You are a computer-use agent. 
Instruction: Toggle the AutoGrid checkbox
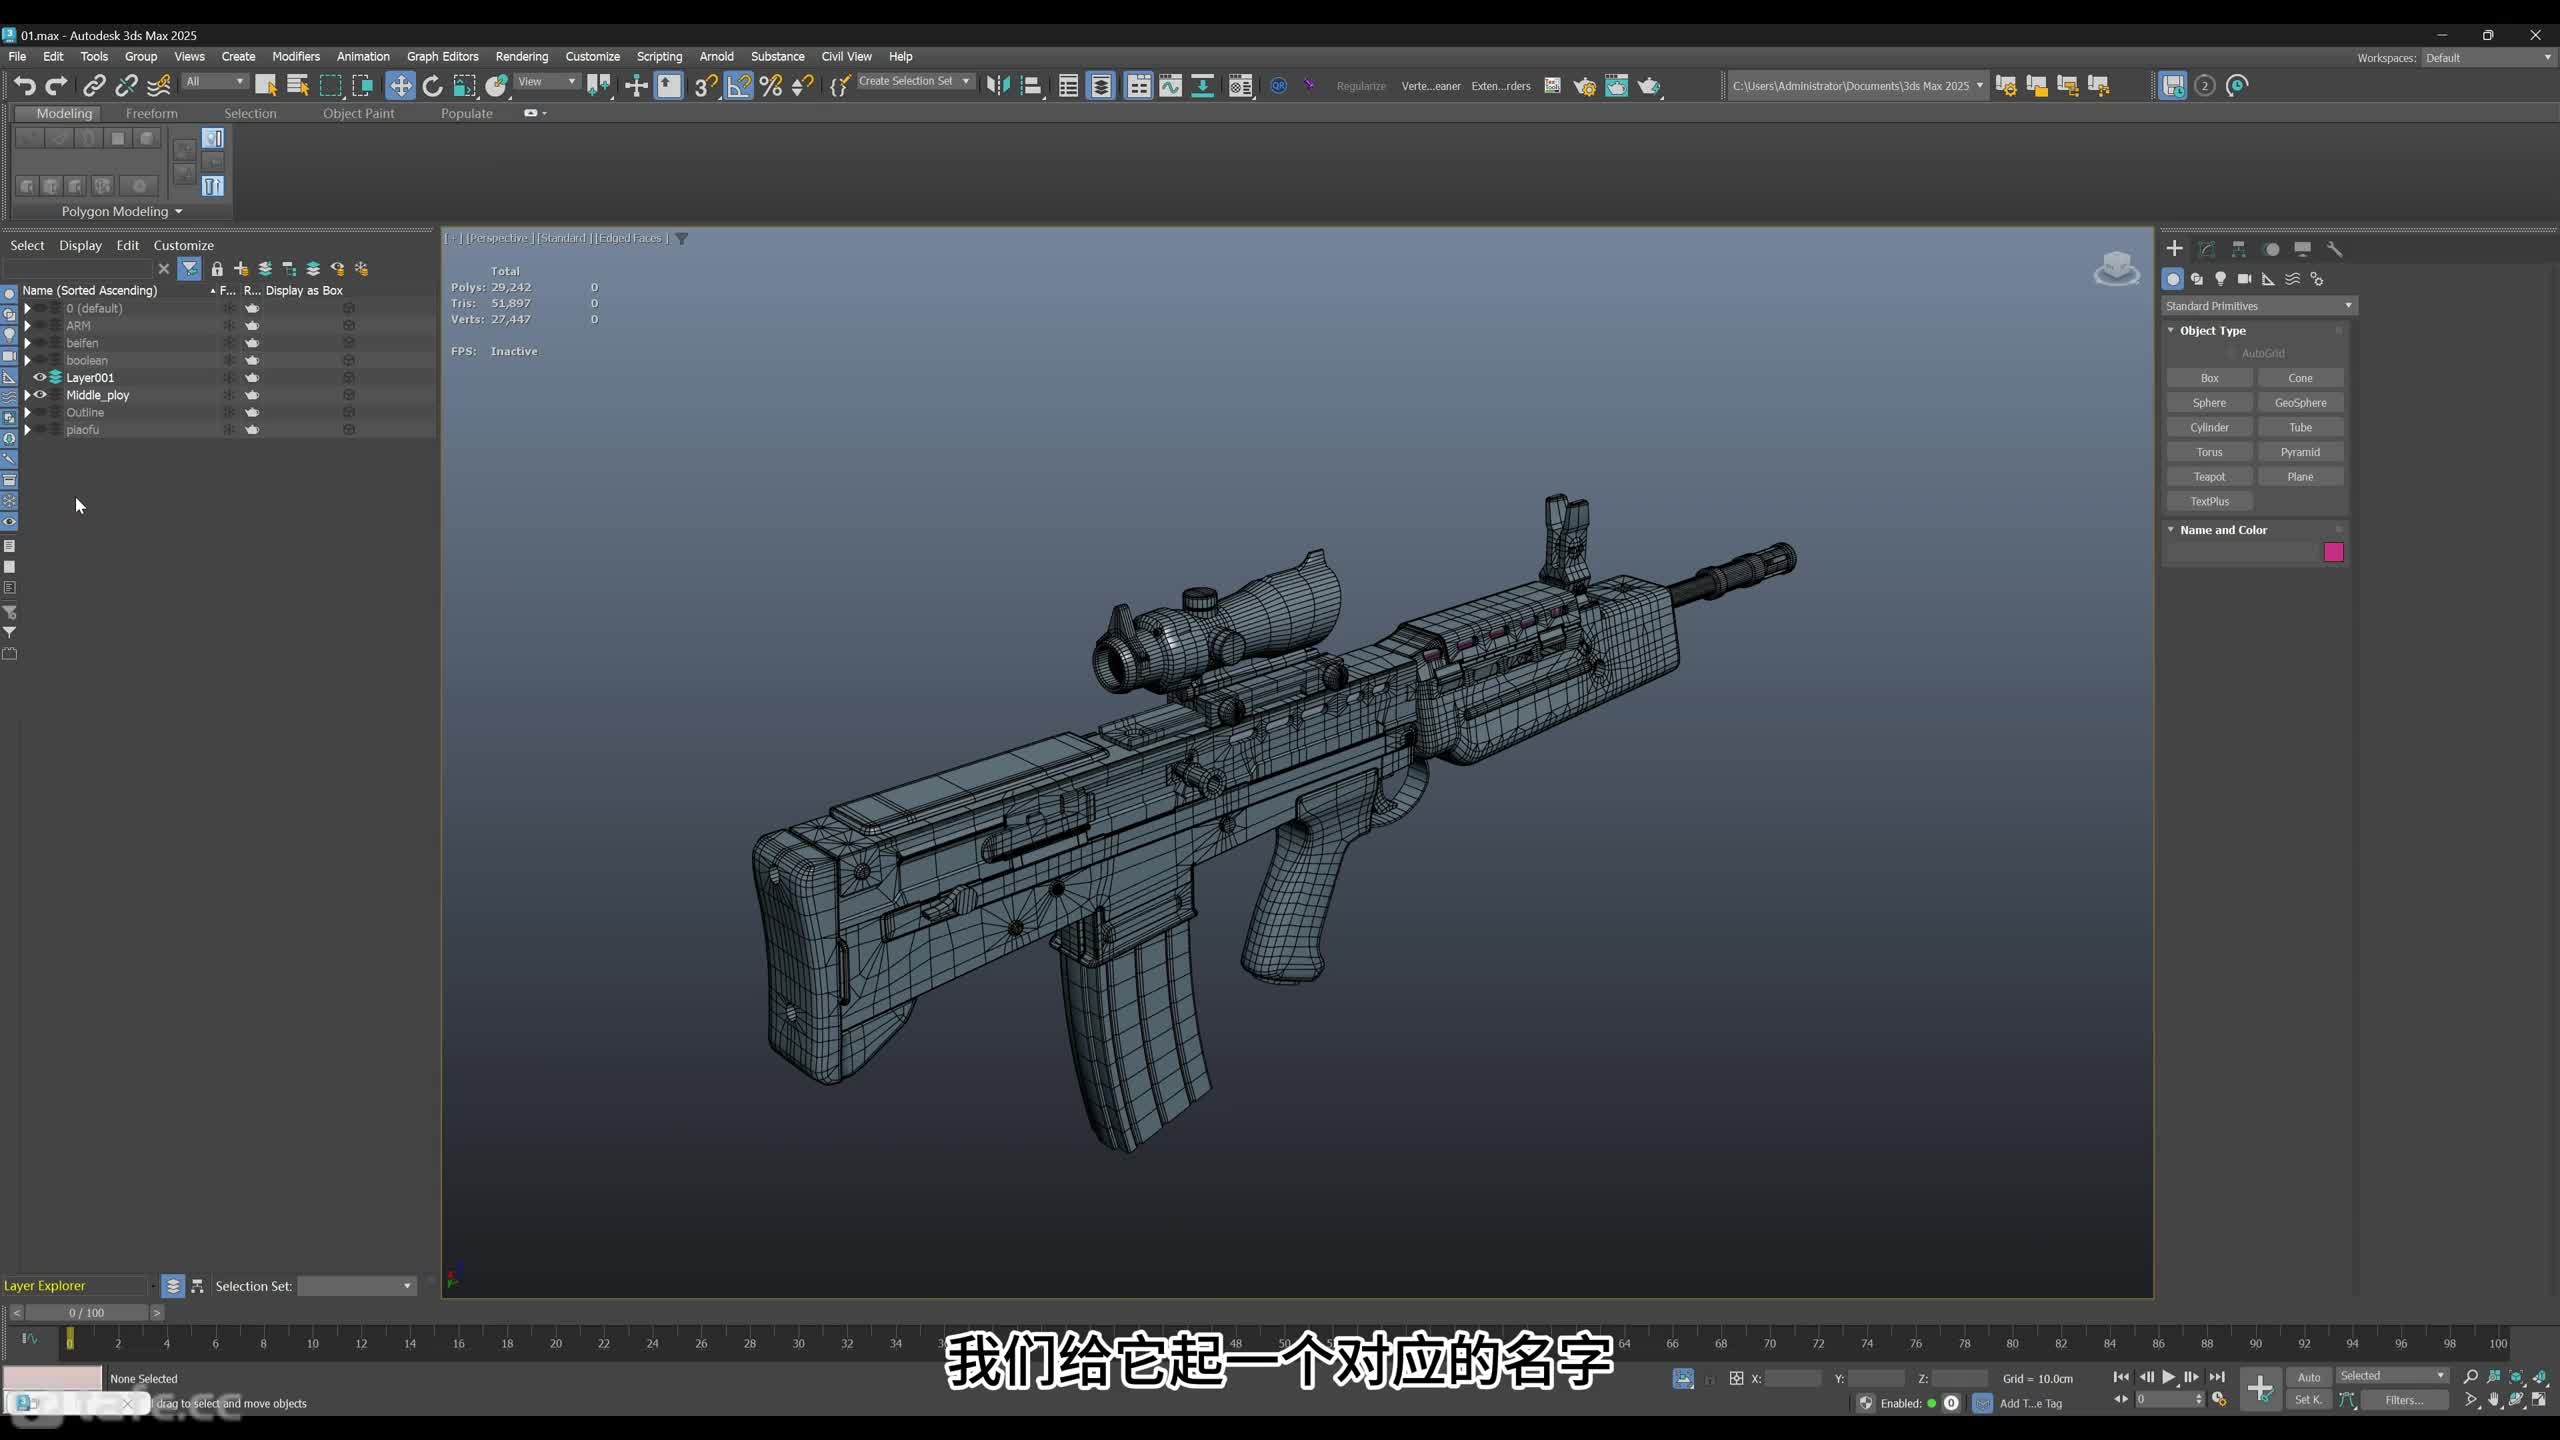[x=2231, y=353]
